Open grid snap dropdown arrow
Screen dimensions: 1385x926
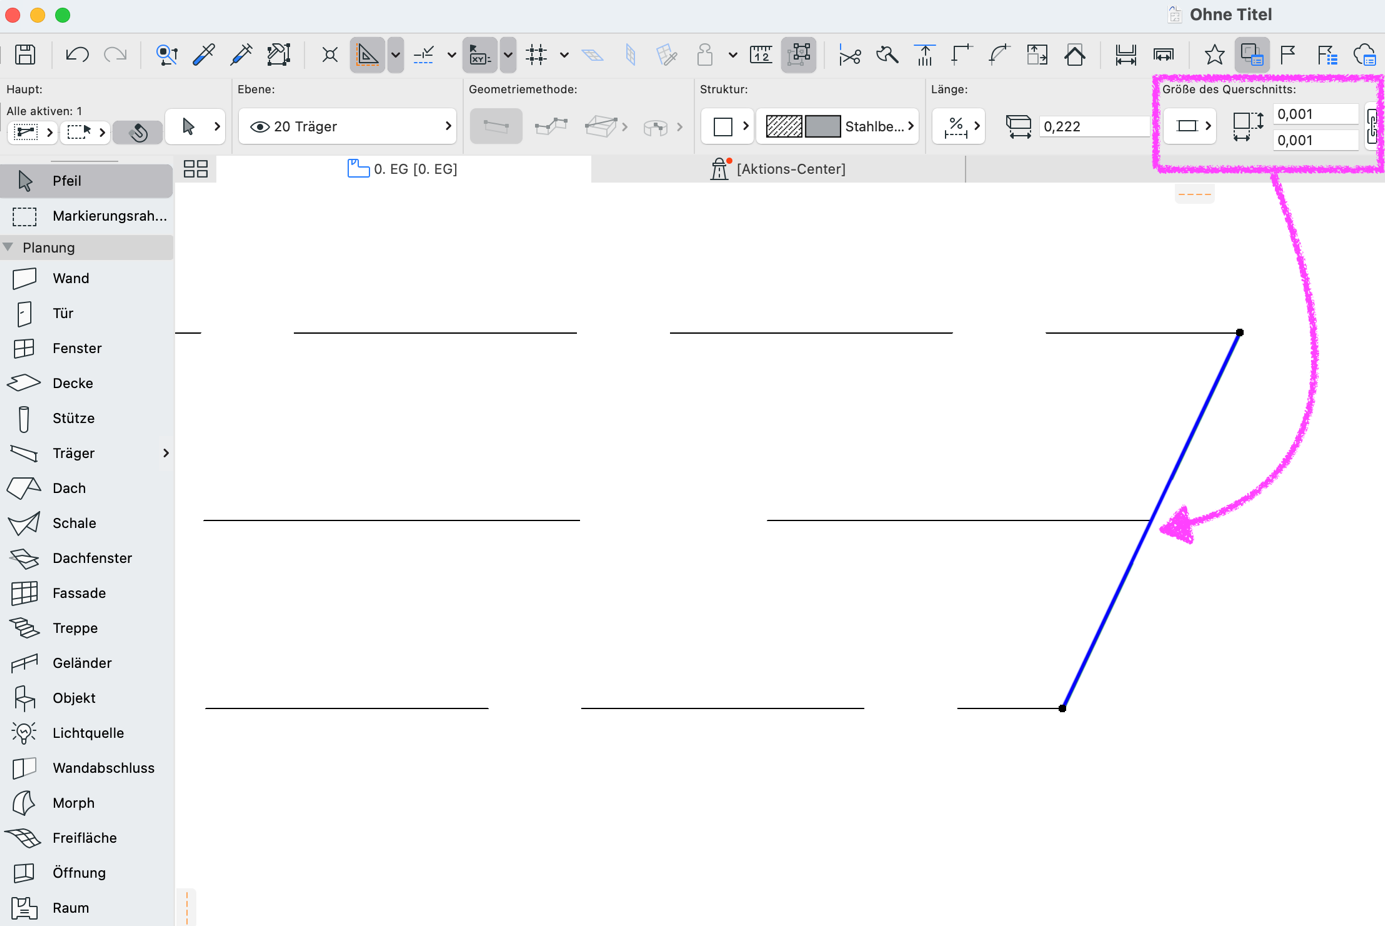point(564,55)
